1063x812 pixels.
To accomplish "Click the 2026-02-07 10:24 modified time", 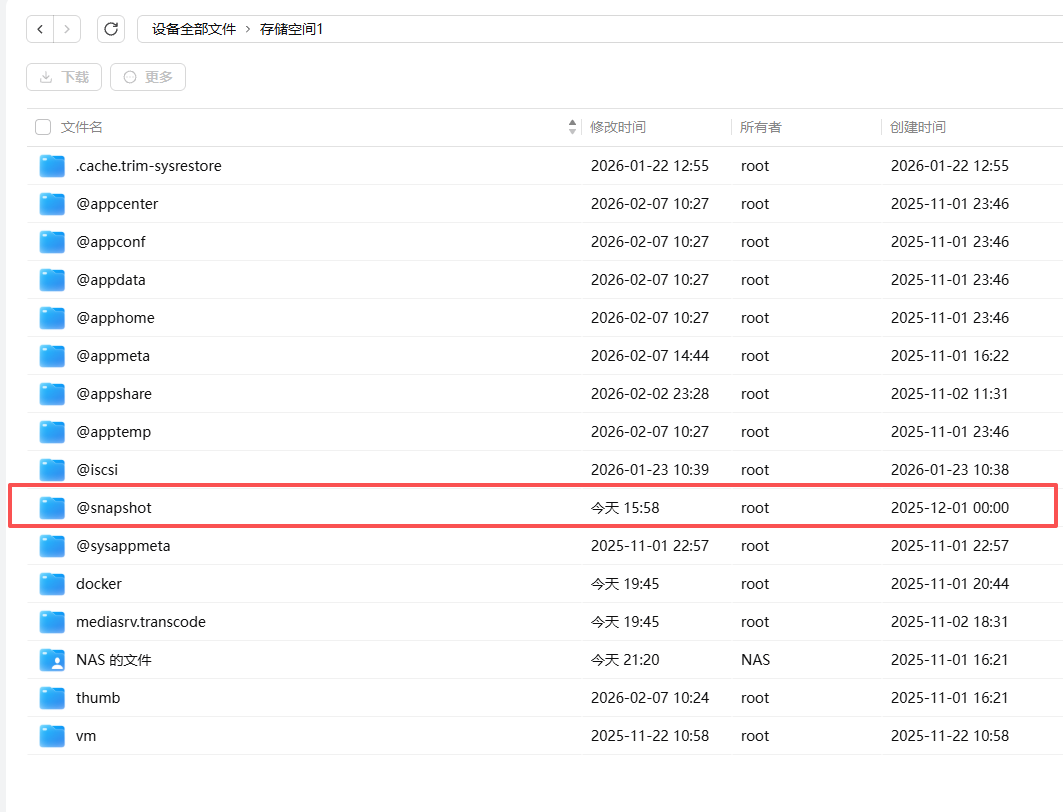I will tap(649, 697).
